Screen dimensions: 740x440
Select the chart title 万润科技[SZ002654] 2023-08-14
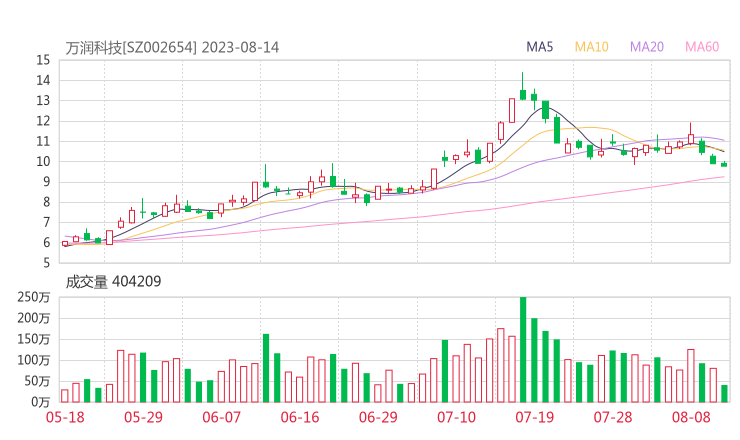pos(172,47)
